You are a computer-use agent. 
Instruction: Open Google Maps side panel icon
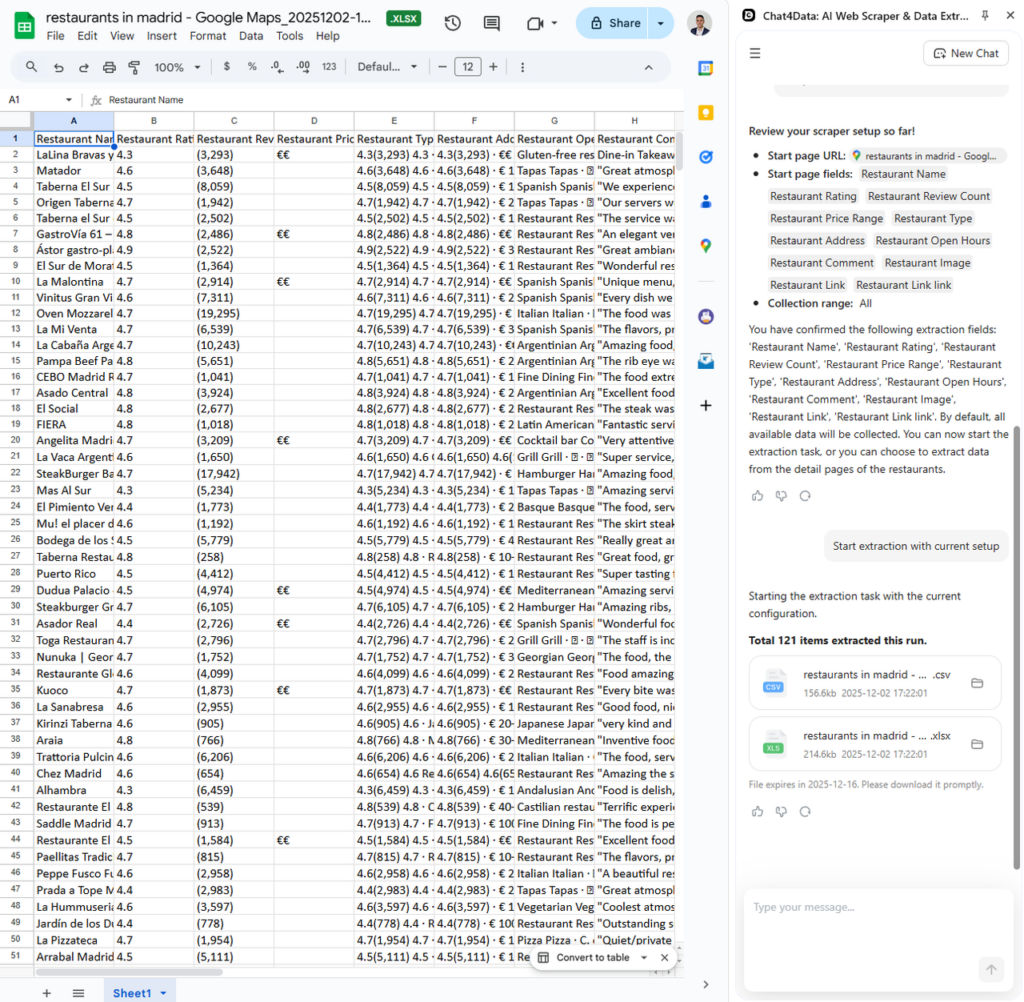coord(706,245)
